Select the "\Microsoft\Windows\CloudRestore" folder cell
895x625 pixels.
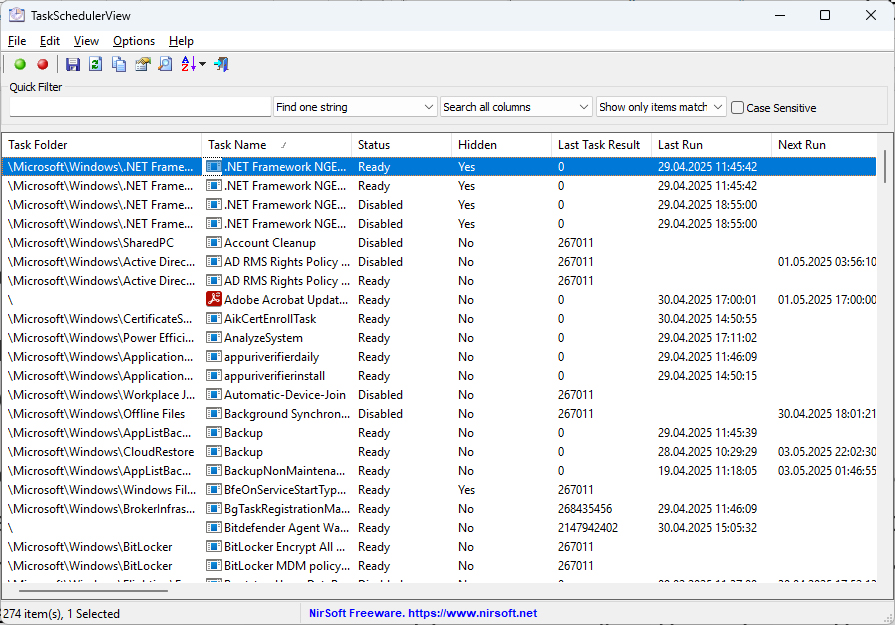click(x=101, y=451)
